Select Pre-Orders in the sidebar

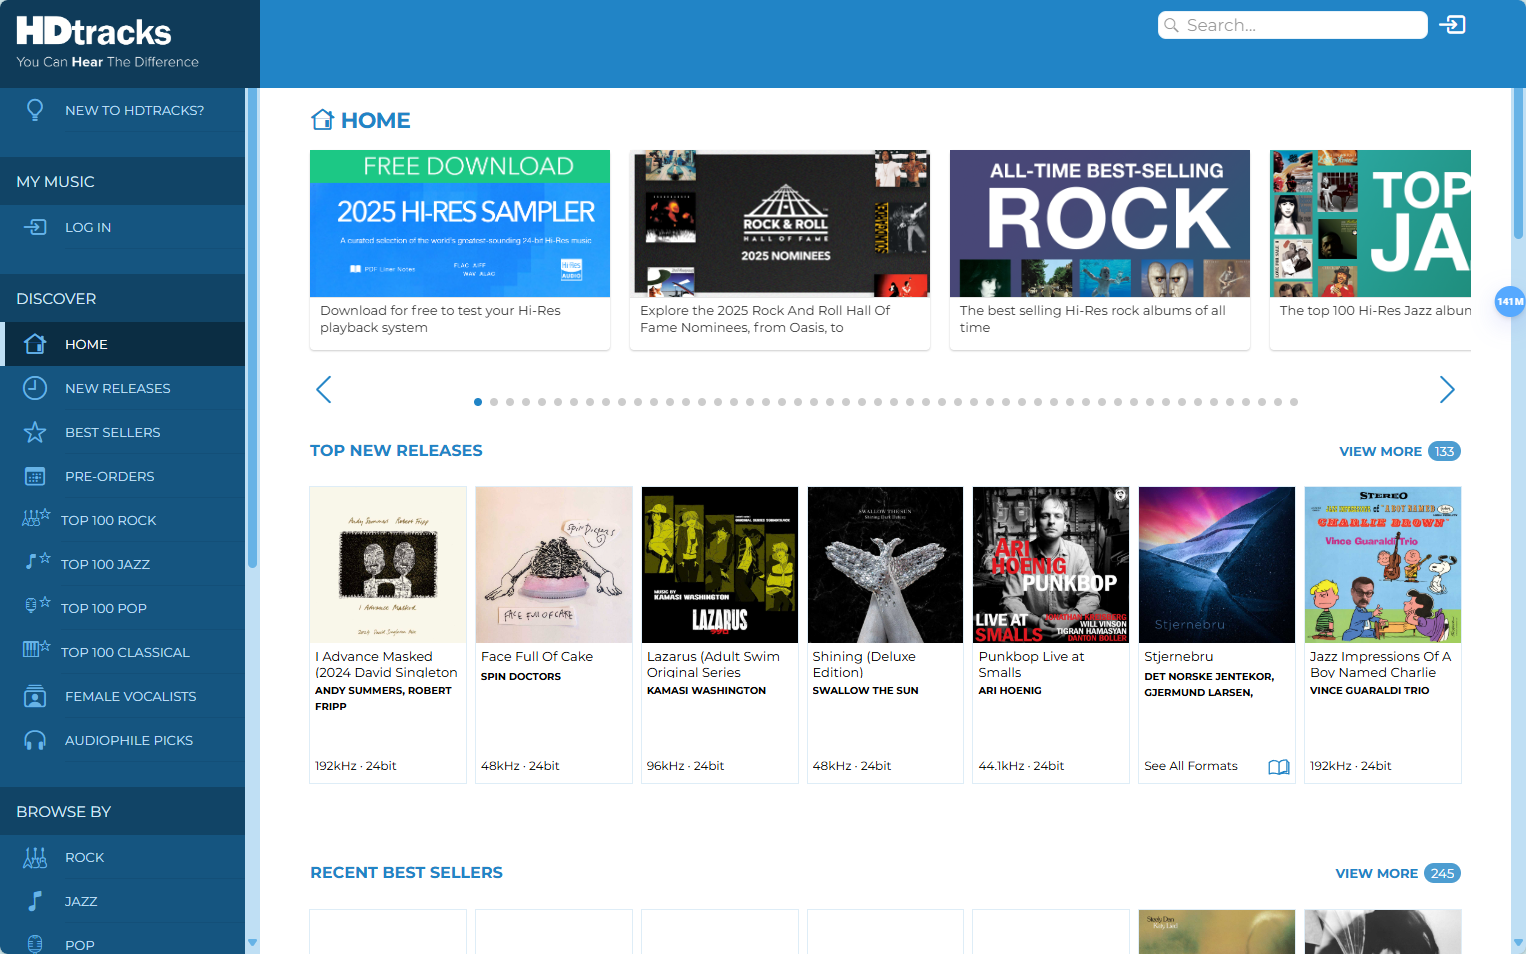[x=110, y=476]
